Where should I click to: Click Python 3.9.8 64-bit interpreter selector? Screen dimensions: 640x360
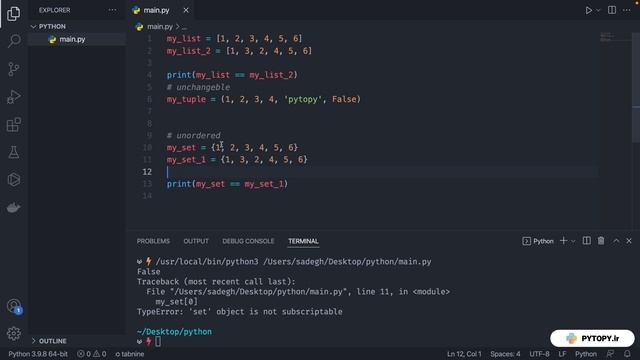38,354
